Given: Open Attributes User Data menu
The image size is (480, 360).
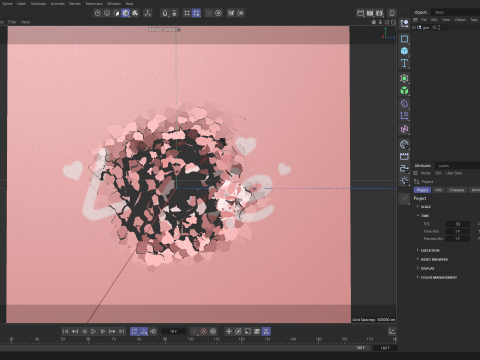Looking at the screenshot, I should (x=454, y=173).
